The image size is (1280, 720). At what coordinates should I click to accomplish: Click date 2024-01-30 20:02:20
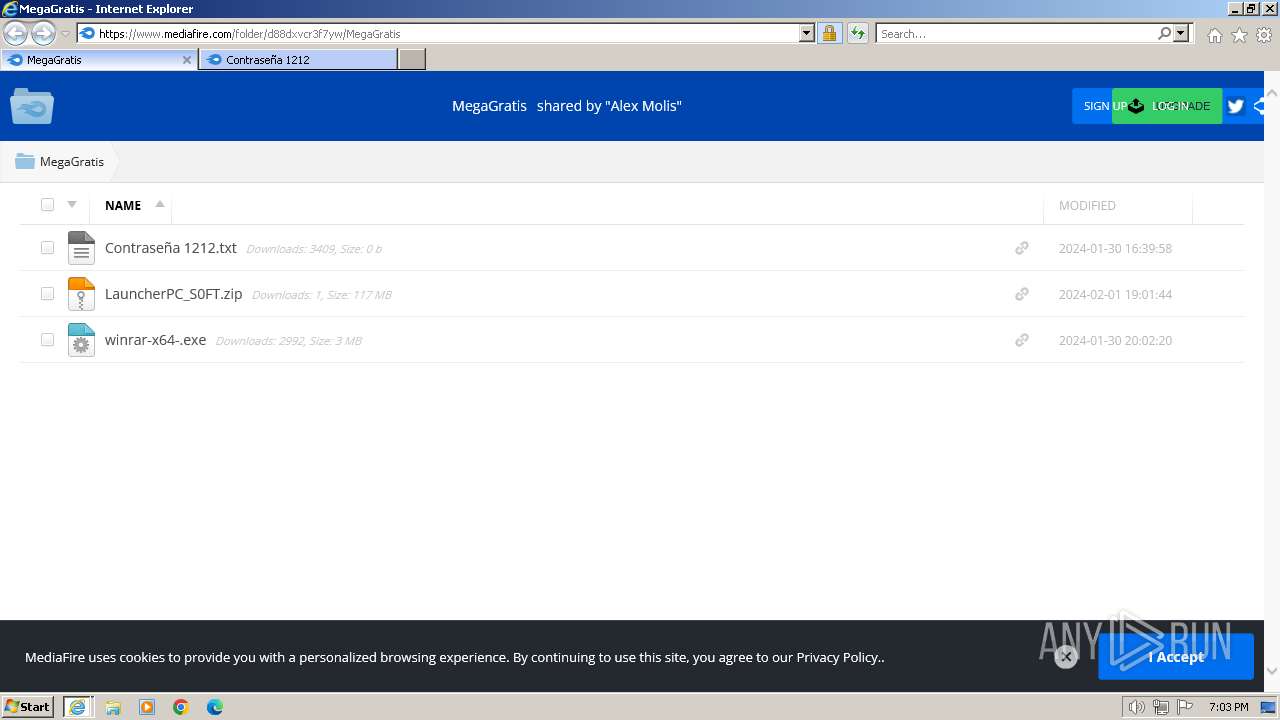click(1115, 340)
